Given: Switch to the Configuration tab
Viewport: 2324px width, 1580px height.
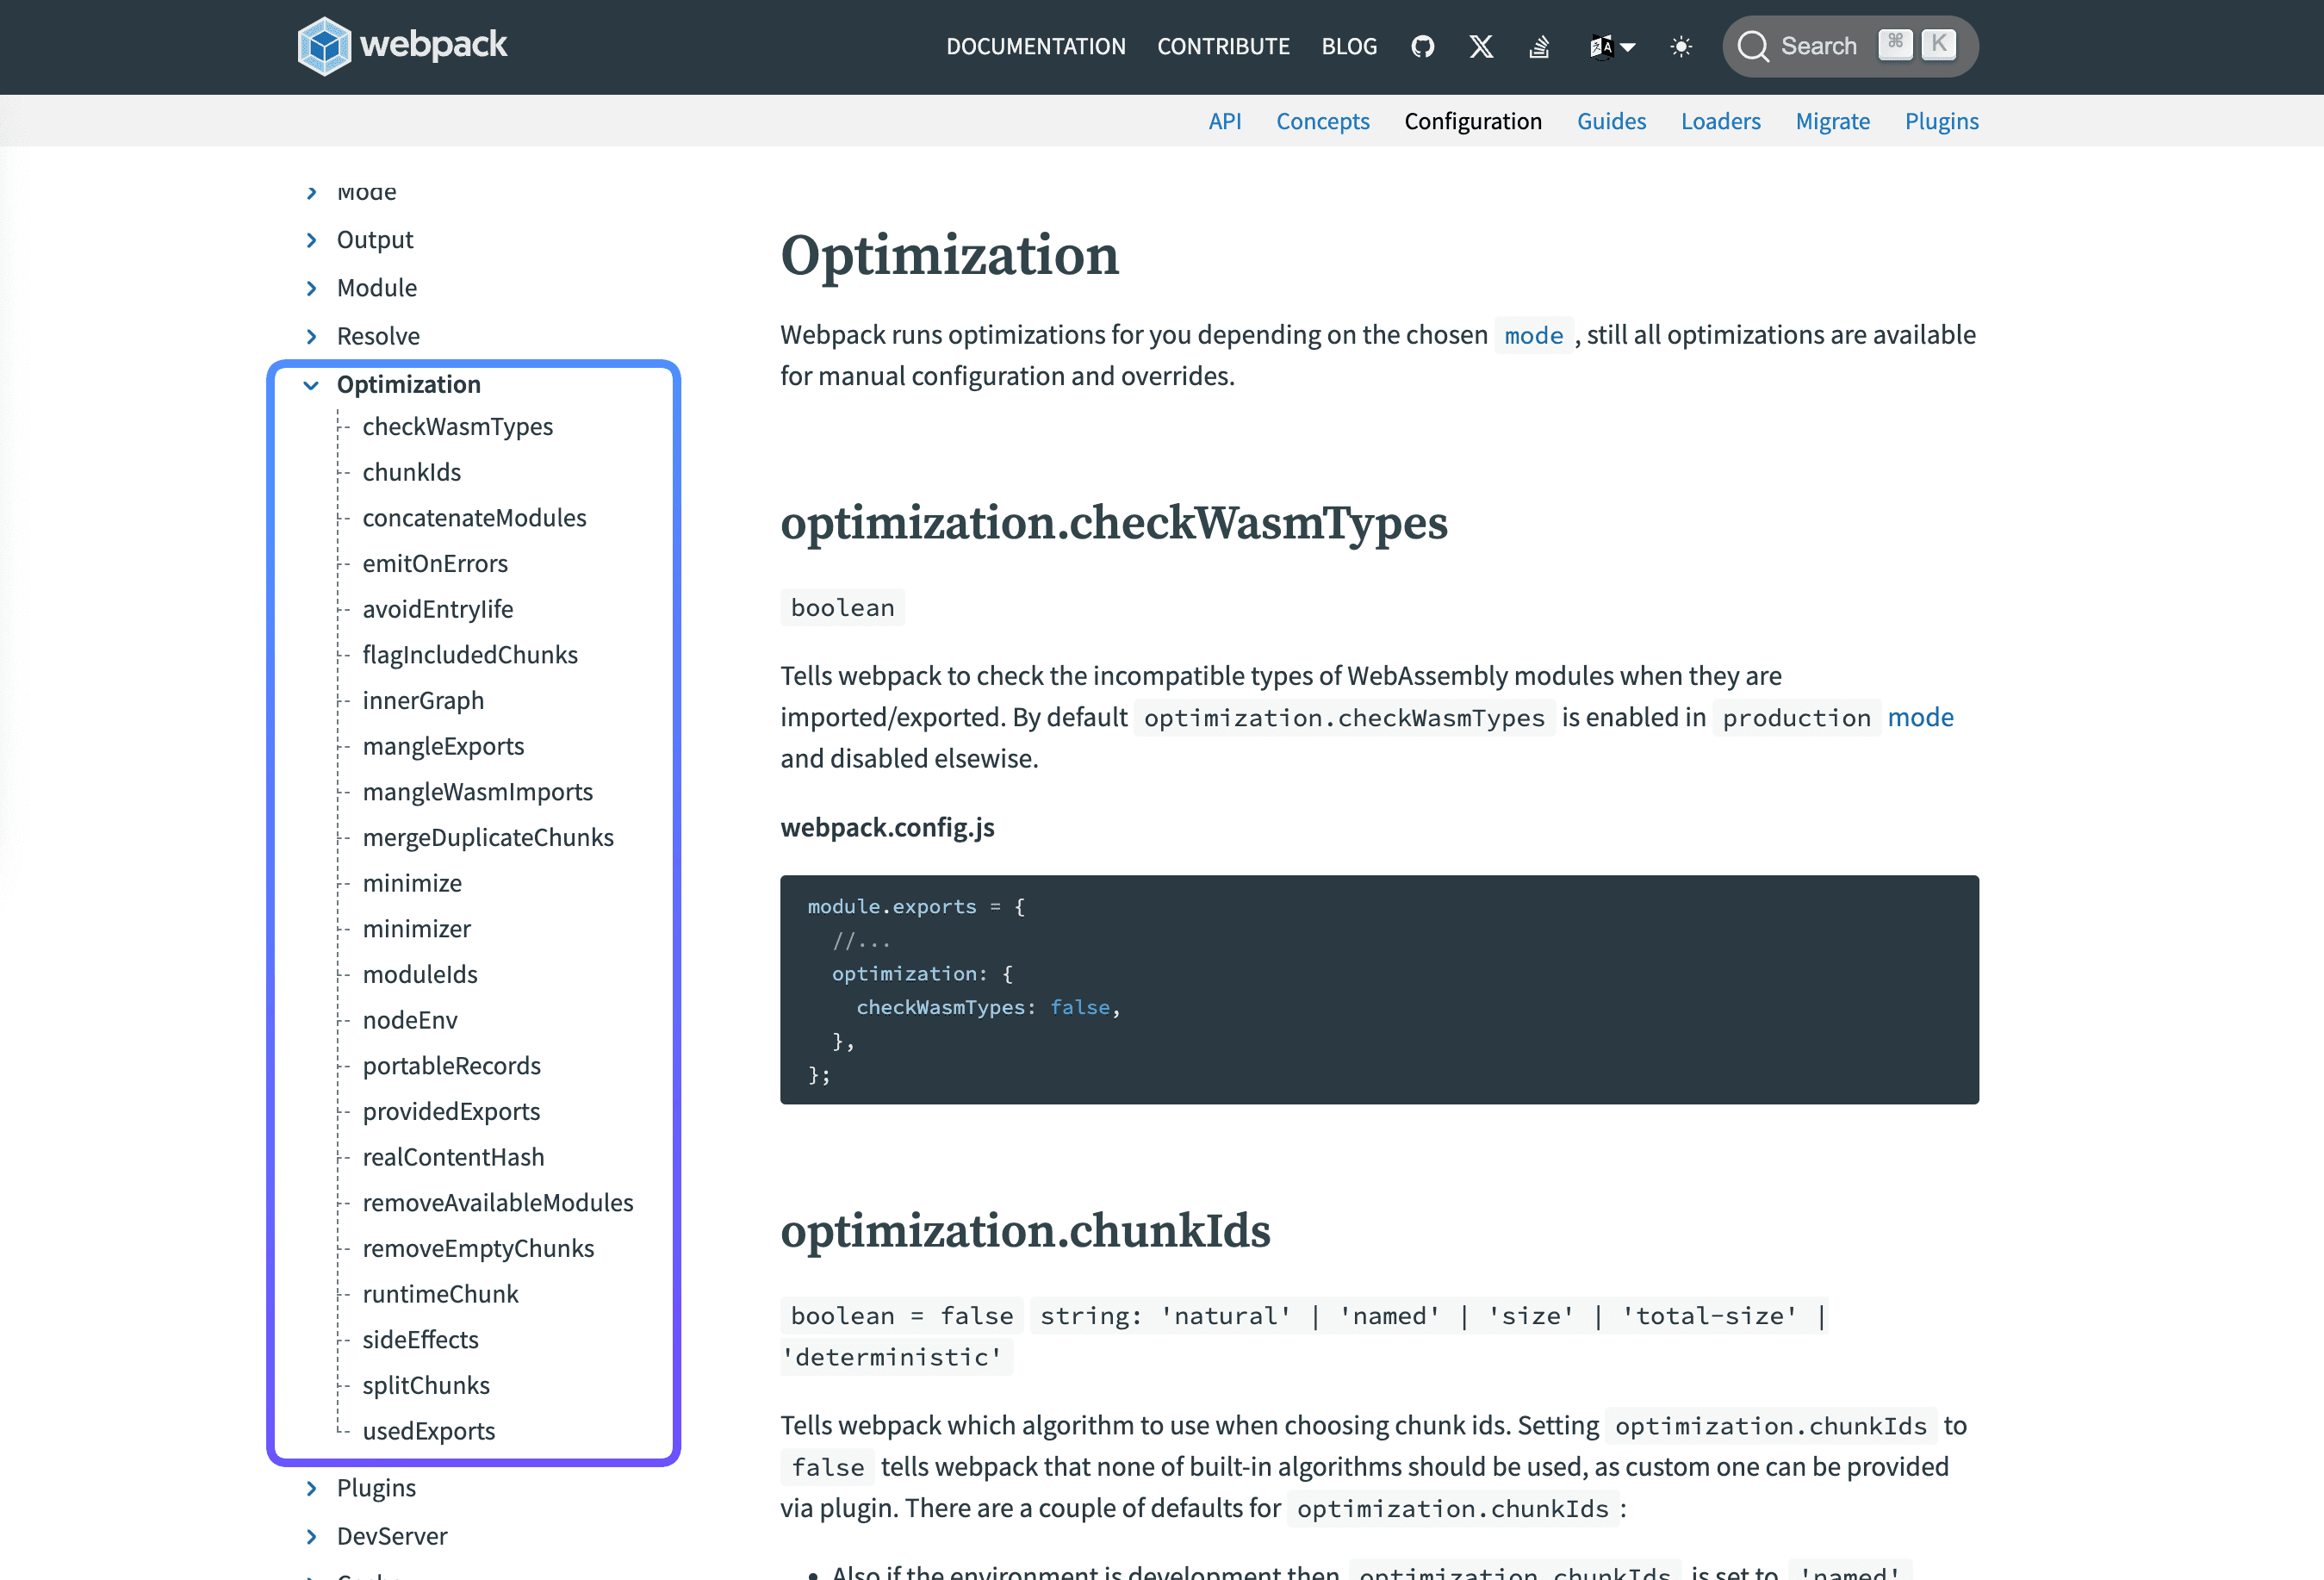Looking at the screenshot, I should point(1473,121).
